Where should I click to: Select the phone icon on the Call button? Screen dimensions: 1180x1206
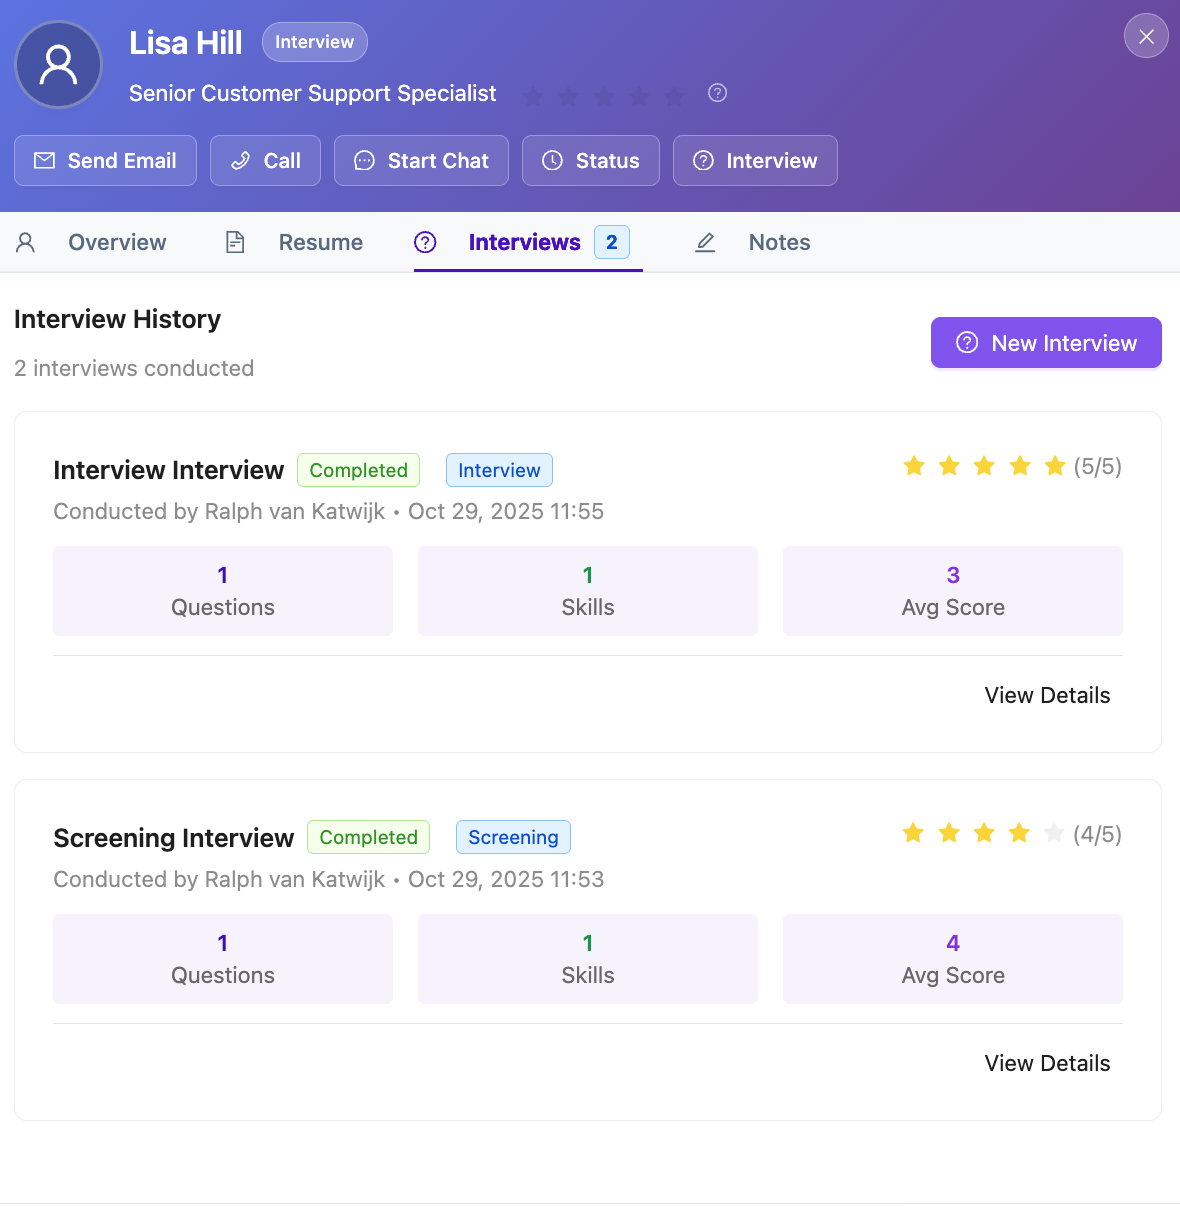(x=240, y=160)
